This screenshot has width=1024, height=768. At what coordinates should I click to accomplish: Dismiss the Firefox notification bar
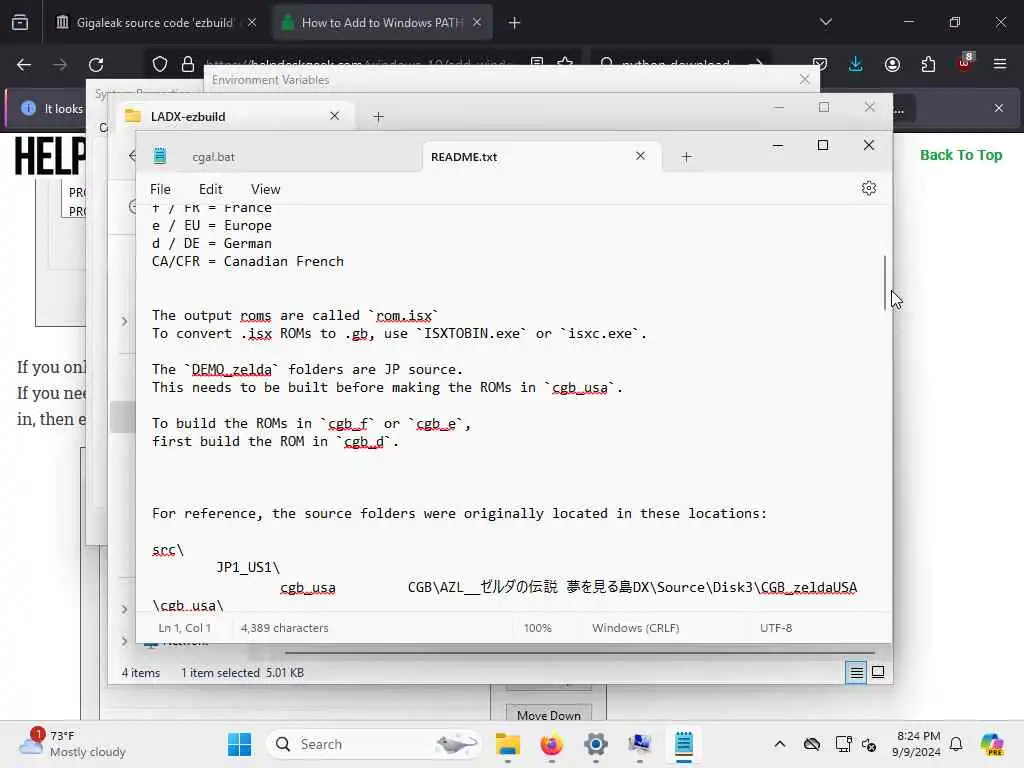tap(999, 108)
